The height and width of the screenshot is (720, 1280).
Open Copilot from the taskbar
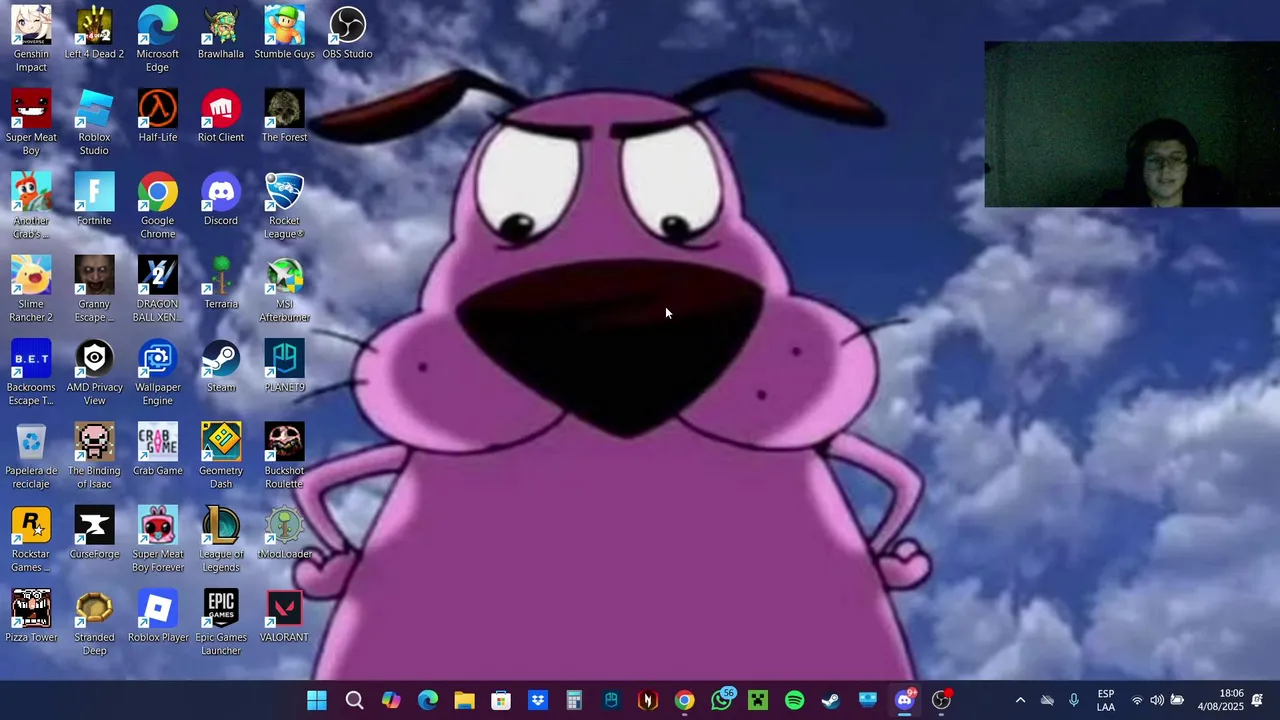click(391, 700)
